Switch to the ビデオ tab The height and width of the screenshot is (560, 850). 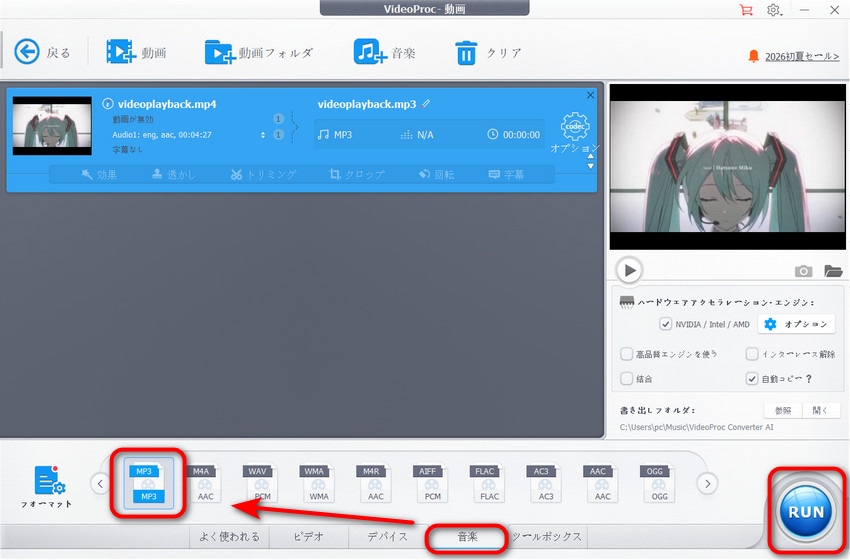308,537
